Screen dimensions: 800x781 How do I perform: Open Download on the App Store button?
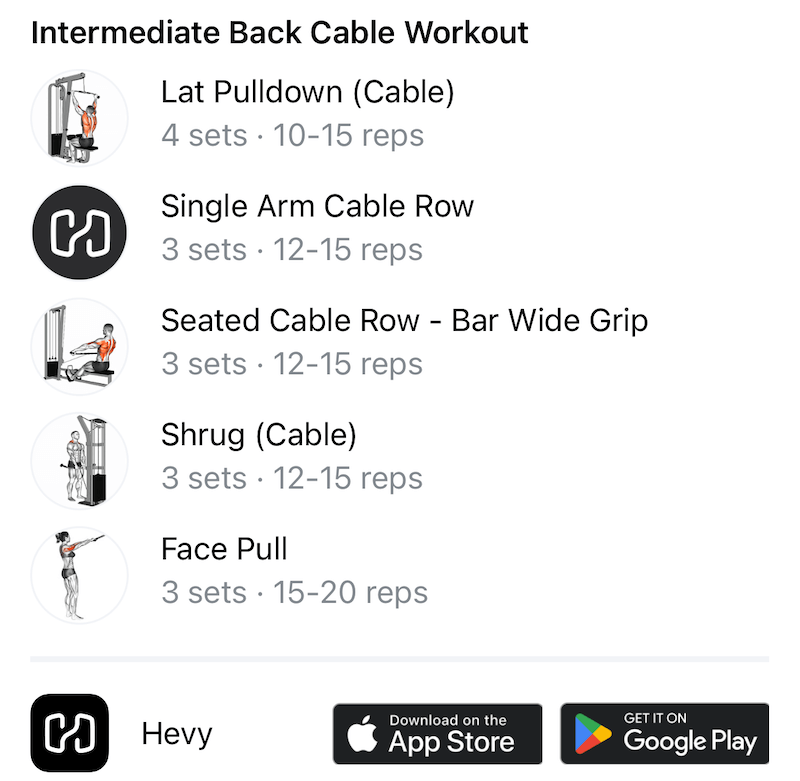[x=437, y=734]
